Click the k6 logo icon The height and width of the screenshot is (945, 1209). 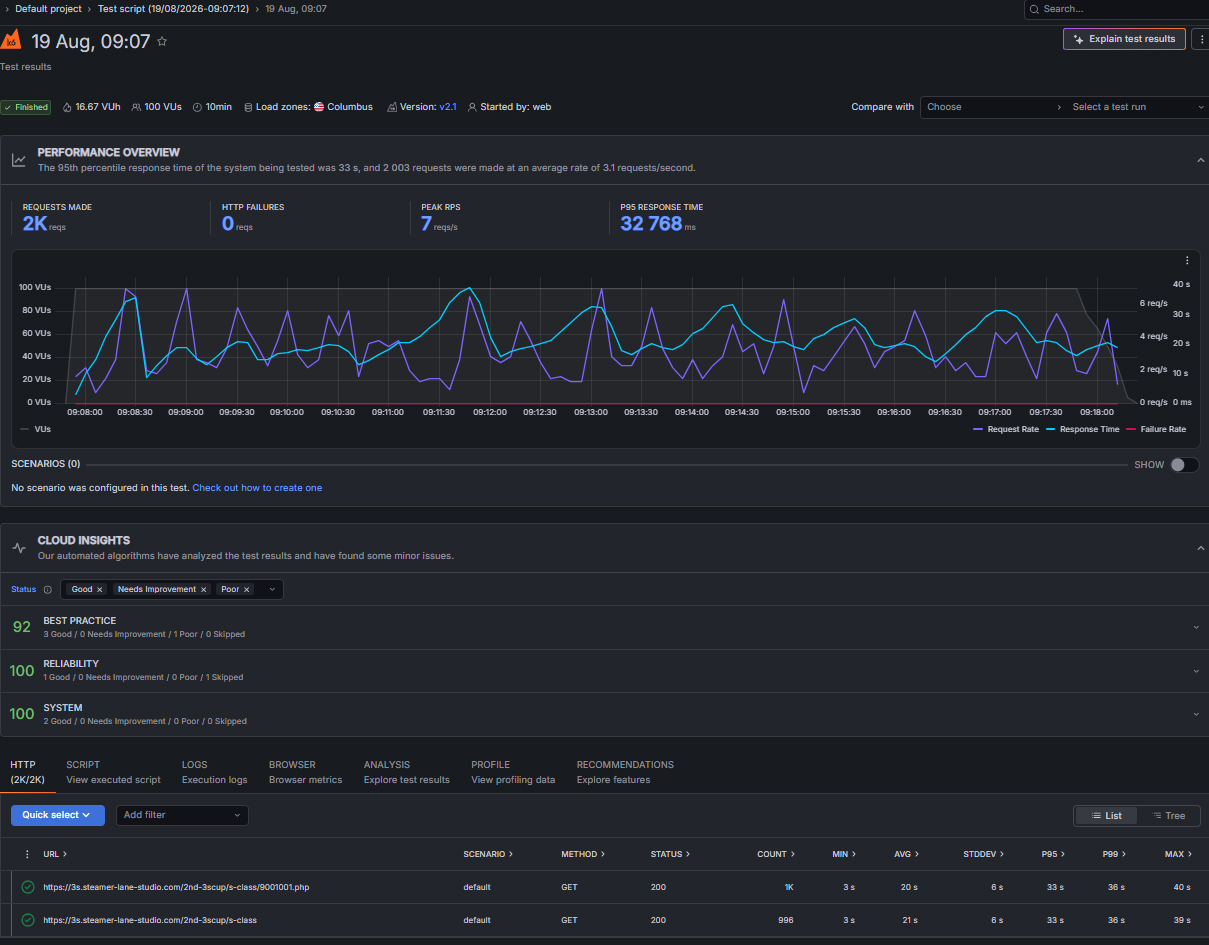coord(11,40)
